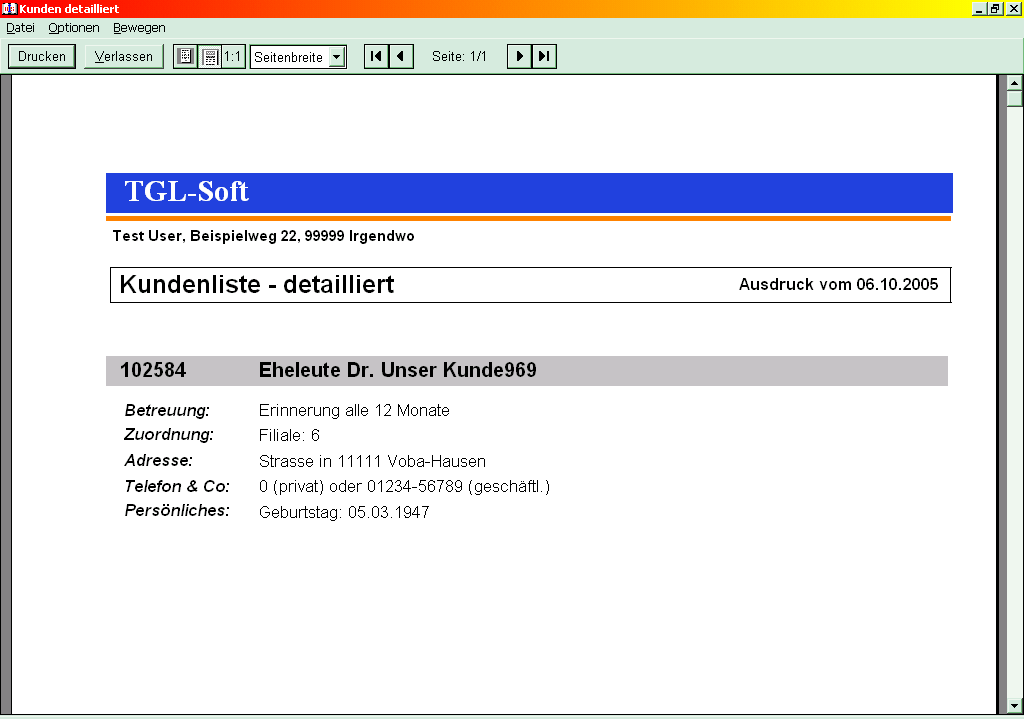The height and width of the screenshot is (719, 1024).
Task: Select the full-page view icon
Action: (x=185, y=56)
